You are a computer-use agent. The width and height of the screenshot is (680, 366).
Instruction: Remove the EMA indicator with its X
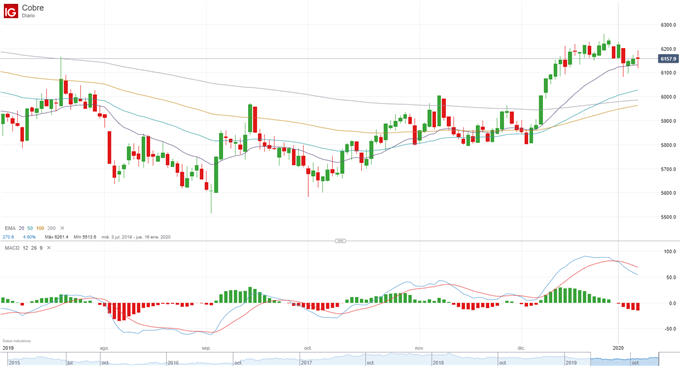tap(62, 228)
